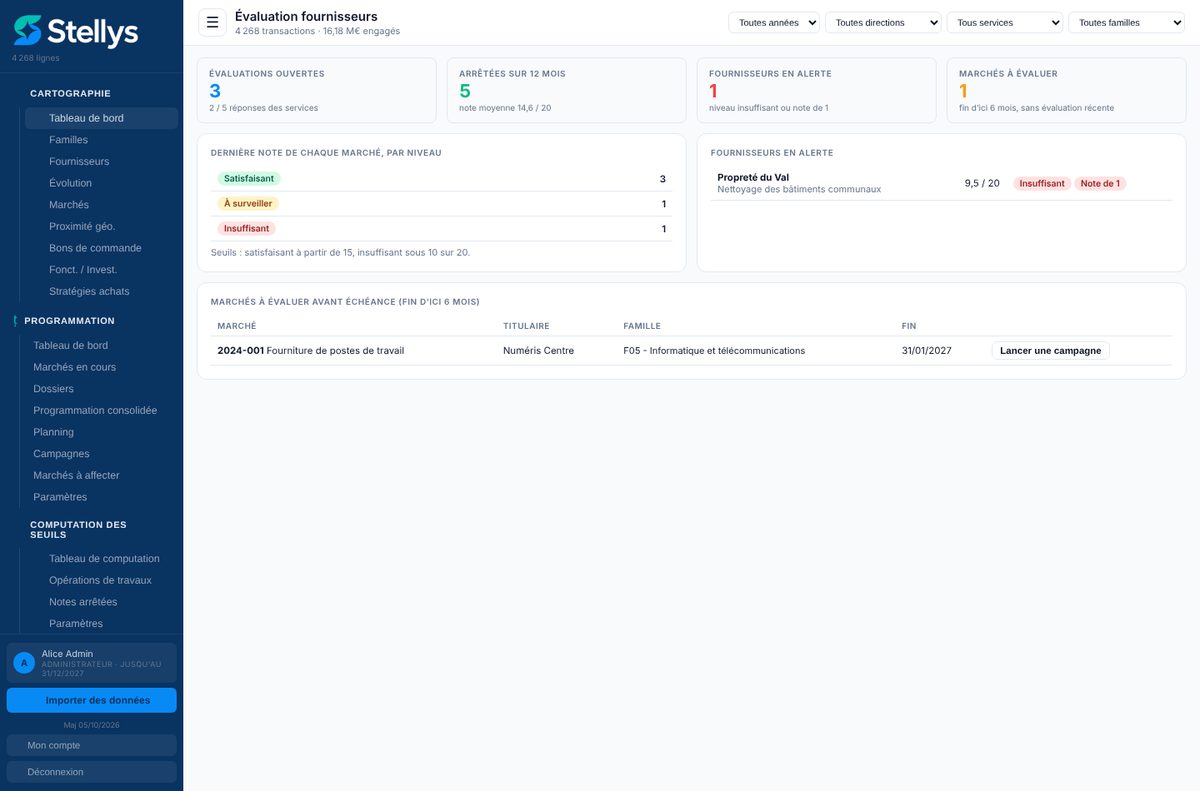Click Alice Admin's avatar icon
Viewport: 1200px width, 791px height.
[24, 663]
